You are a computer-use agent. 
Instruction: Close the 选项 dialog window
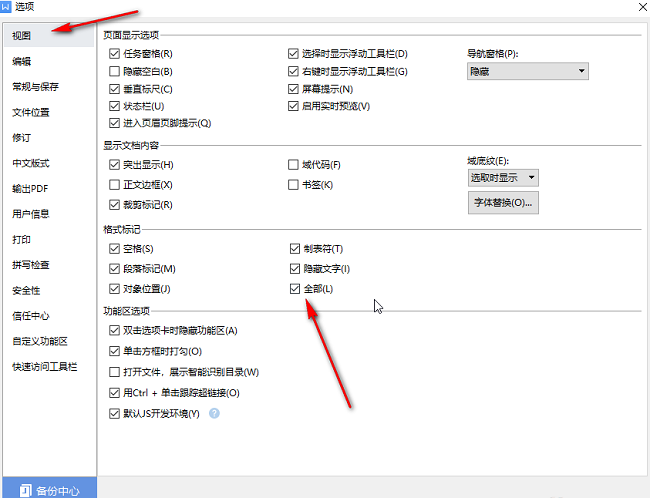click(x=638, y=8)
